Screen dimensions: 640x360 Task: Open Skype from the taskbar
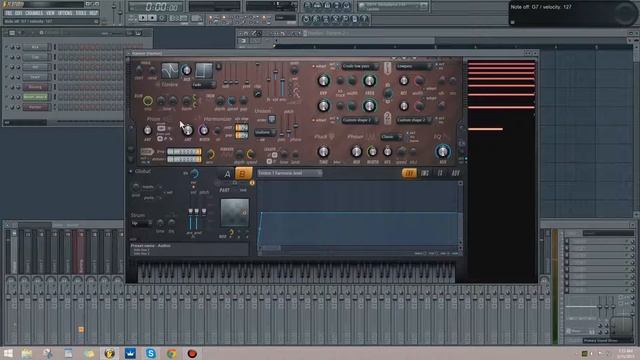coord(151,353)
